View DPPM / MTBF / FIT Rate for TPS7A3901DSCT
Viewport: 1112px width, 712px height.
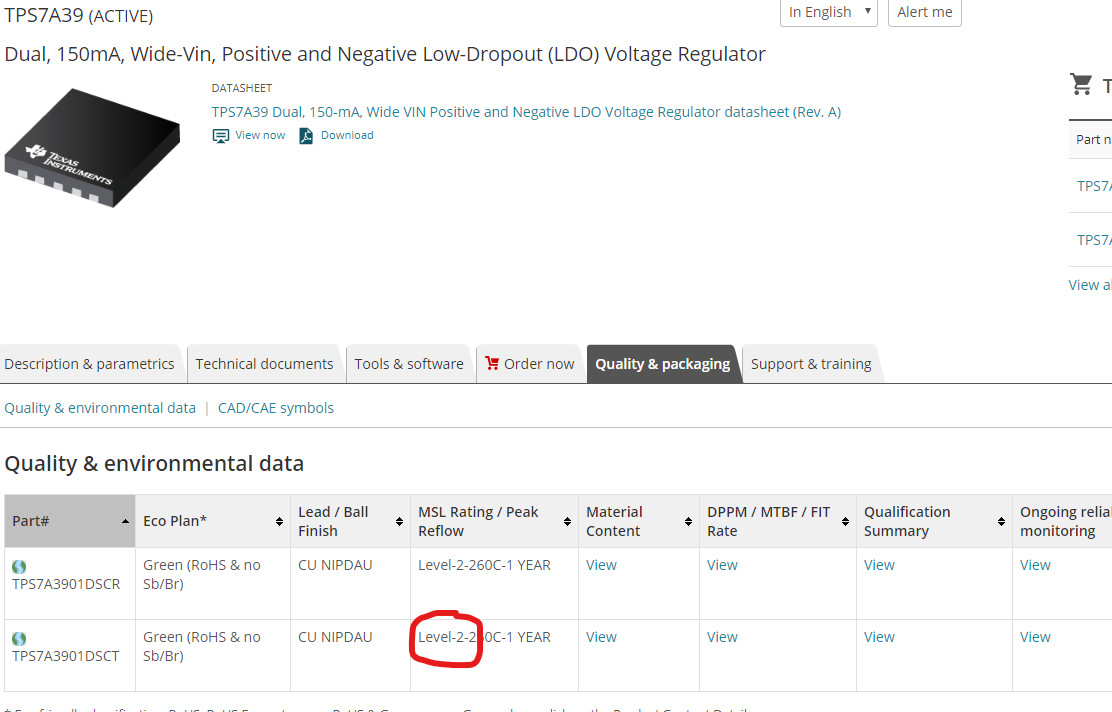[x=722, y=638]
